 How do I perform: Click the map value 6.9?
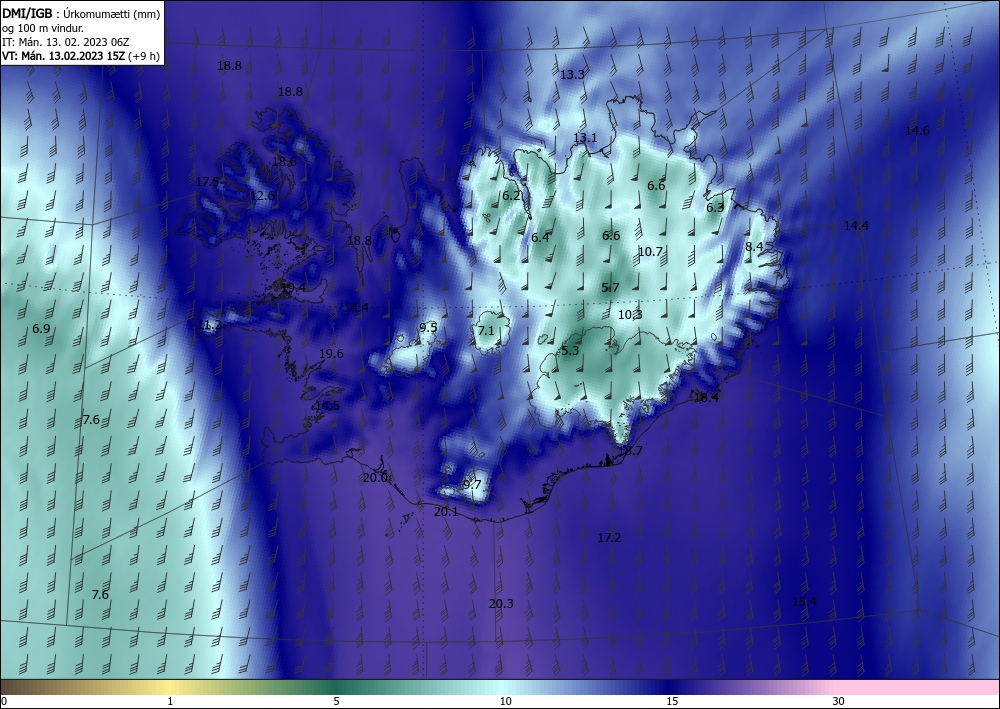41,329
